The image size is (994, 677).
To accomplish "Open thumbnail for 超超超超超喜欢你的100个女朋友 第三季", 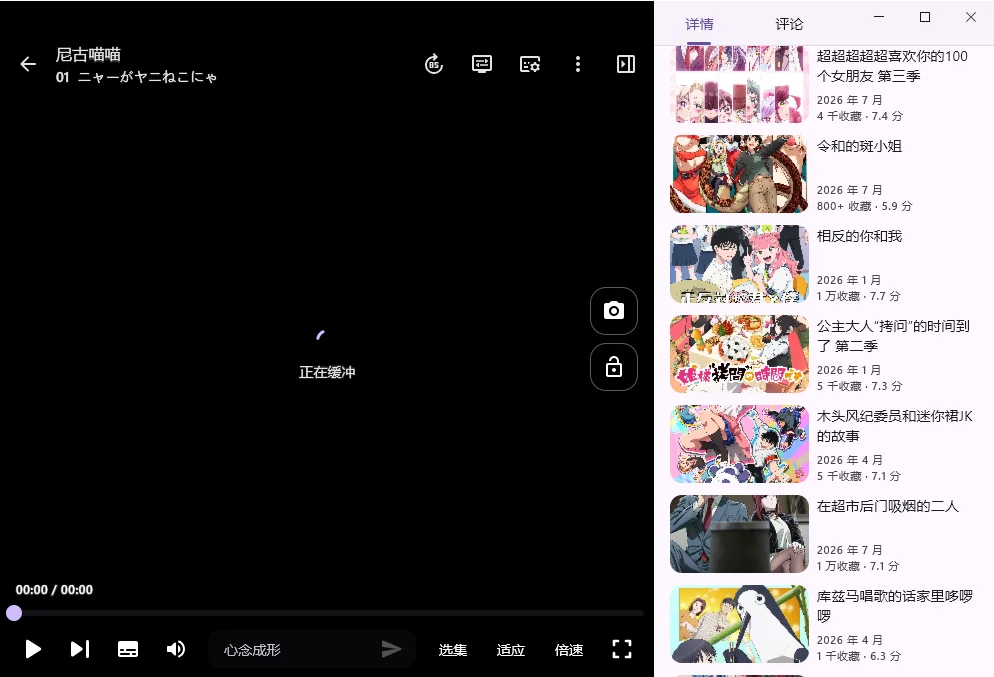I will (x=739, y=84).
